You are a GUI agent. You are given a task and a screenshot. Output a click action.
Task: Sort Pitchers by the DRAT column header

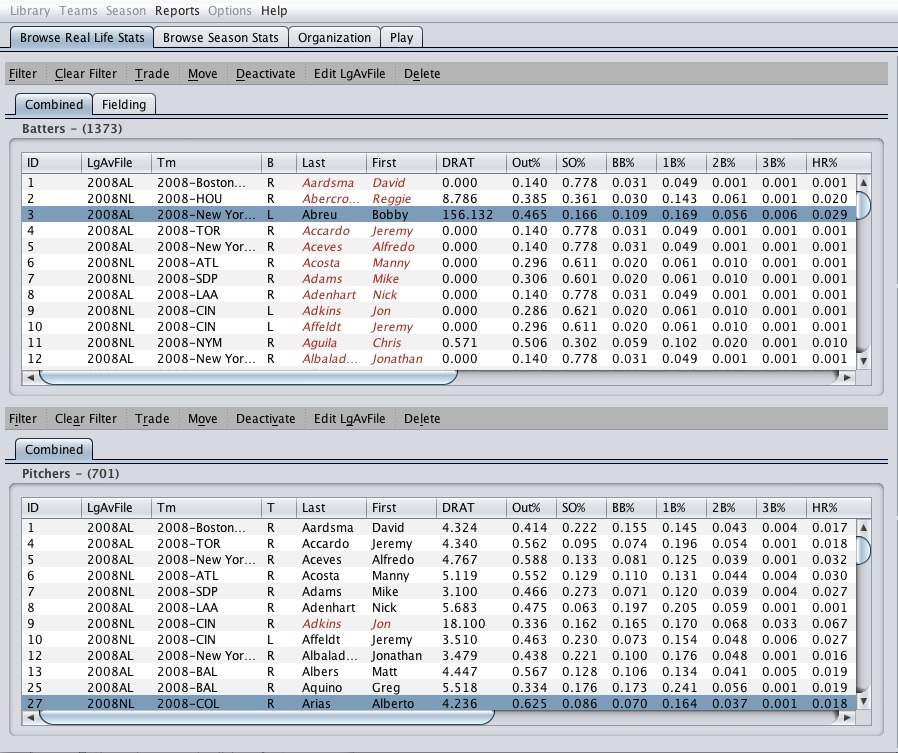coord(471,507)
